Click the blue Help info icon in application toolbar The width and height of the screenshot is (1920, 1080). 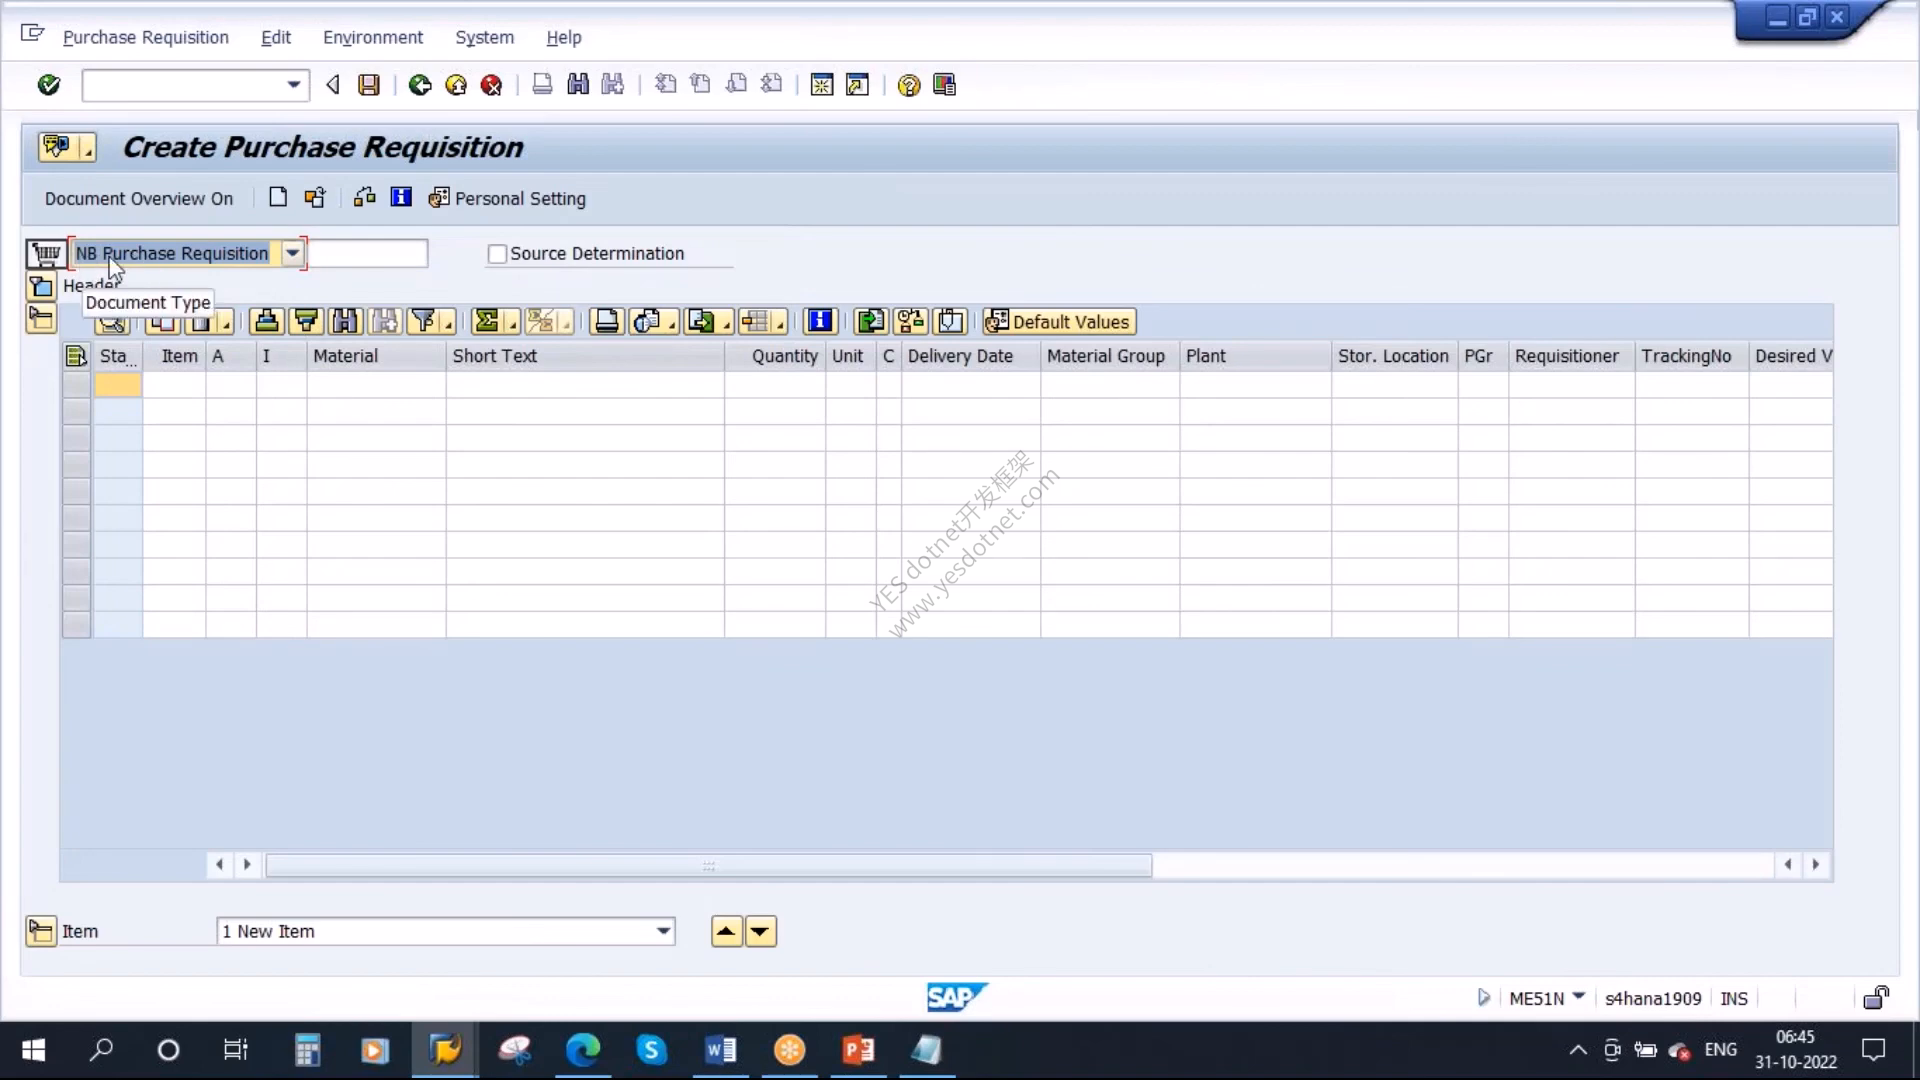[x=401, y=198]
